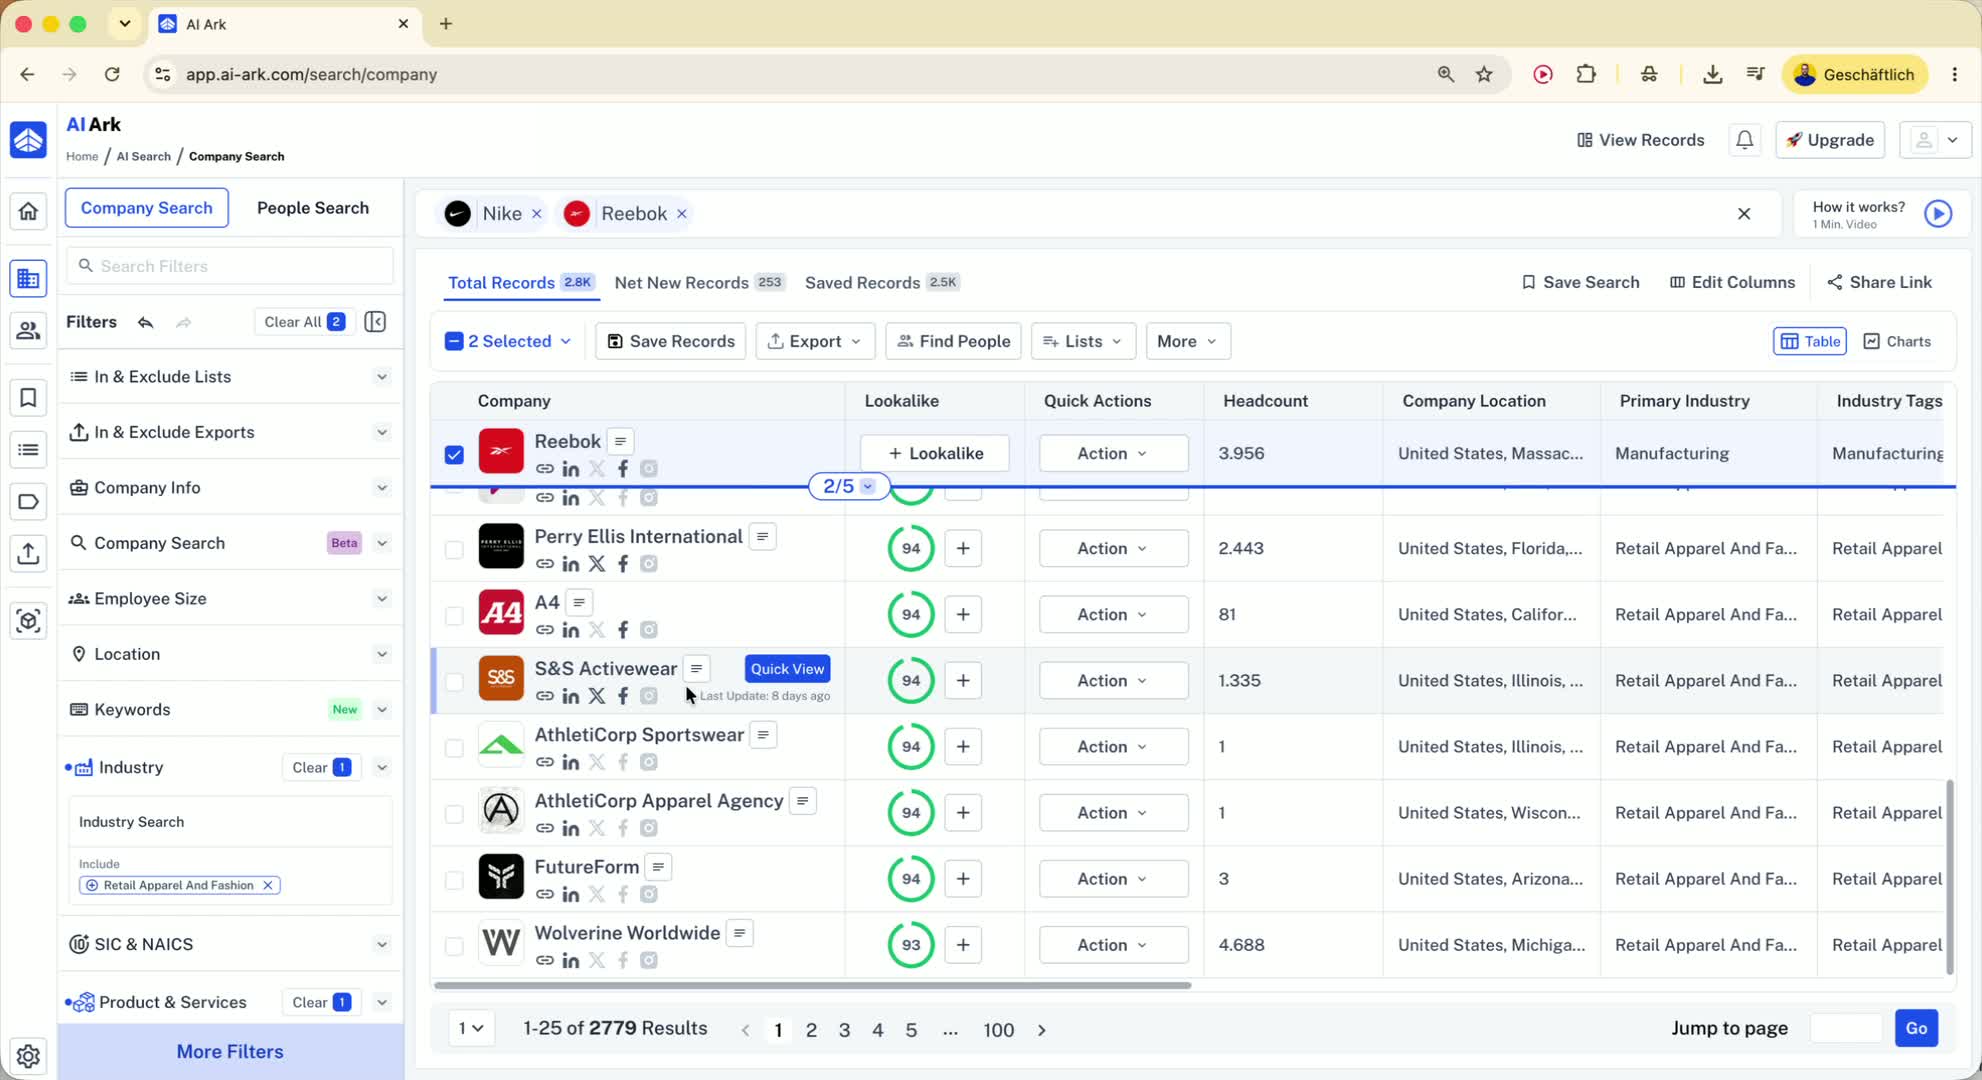Expand the 2/5 selected companies indicator
1982x1080 pixels.
(x=848, y=486)
